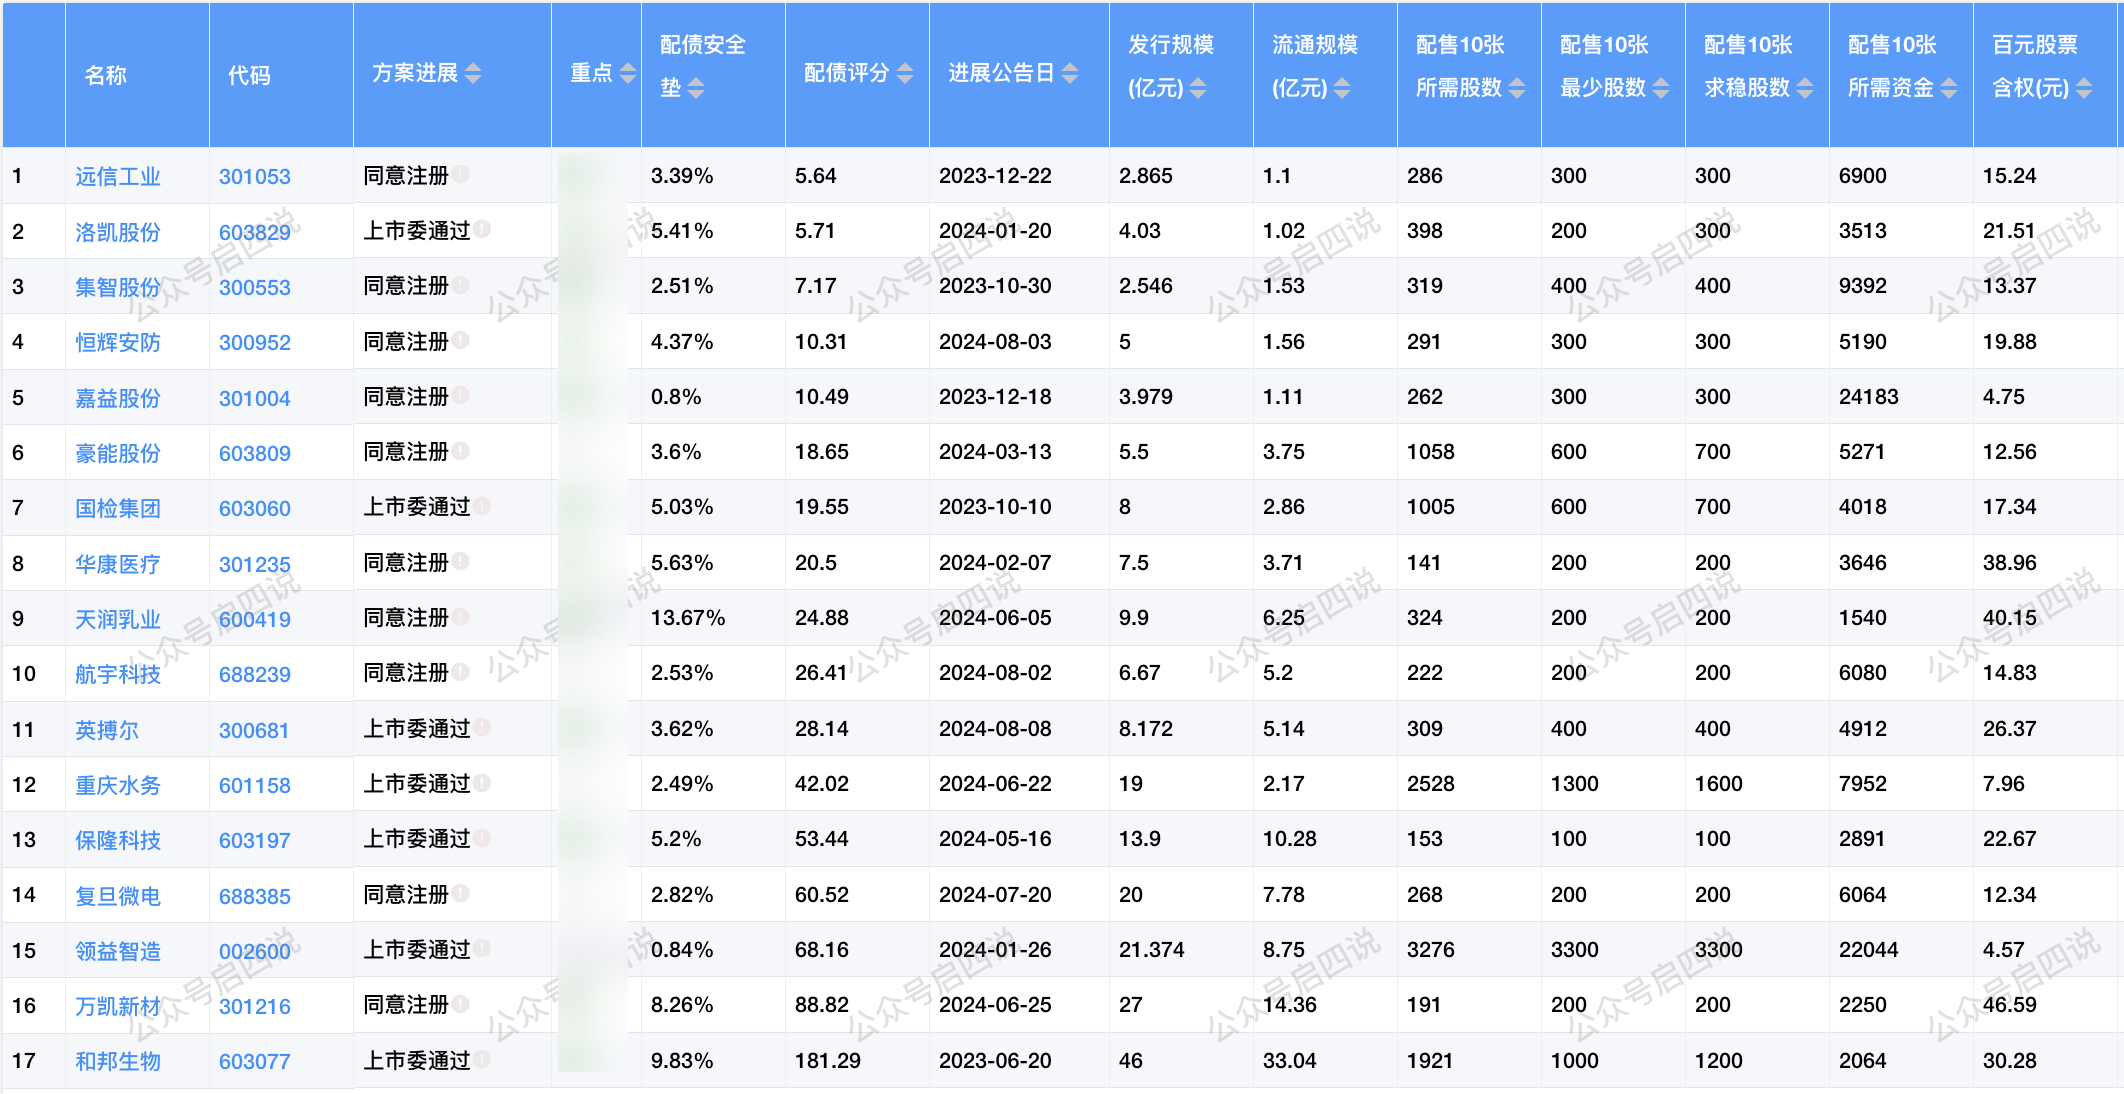
Task: Open 天润乳业 stock name link
Action: pos(117,619)
